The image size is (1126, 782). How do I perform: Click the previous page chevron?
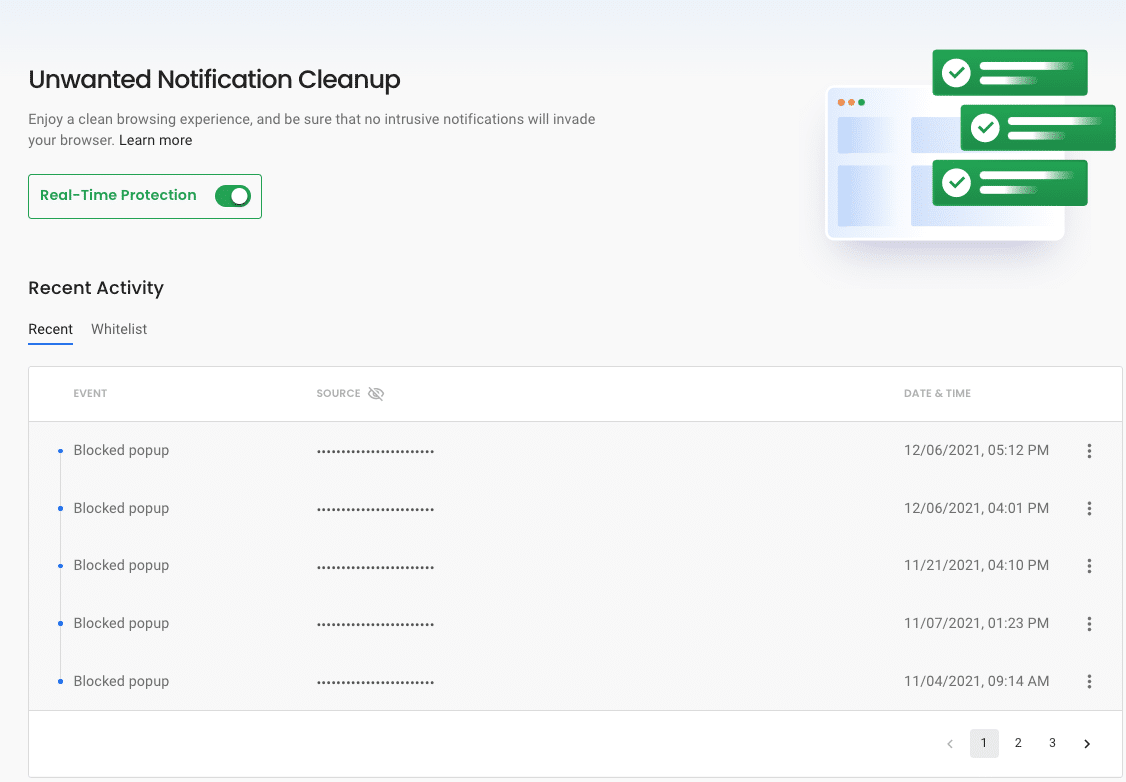949,743
